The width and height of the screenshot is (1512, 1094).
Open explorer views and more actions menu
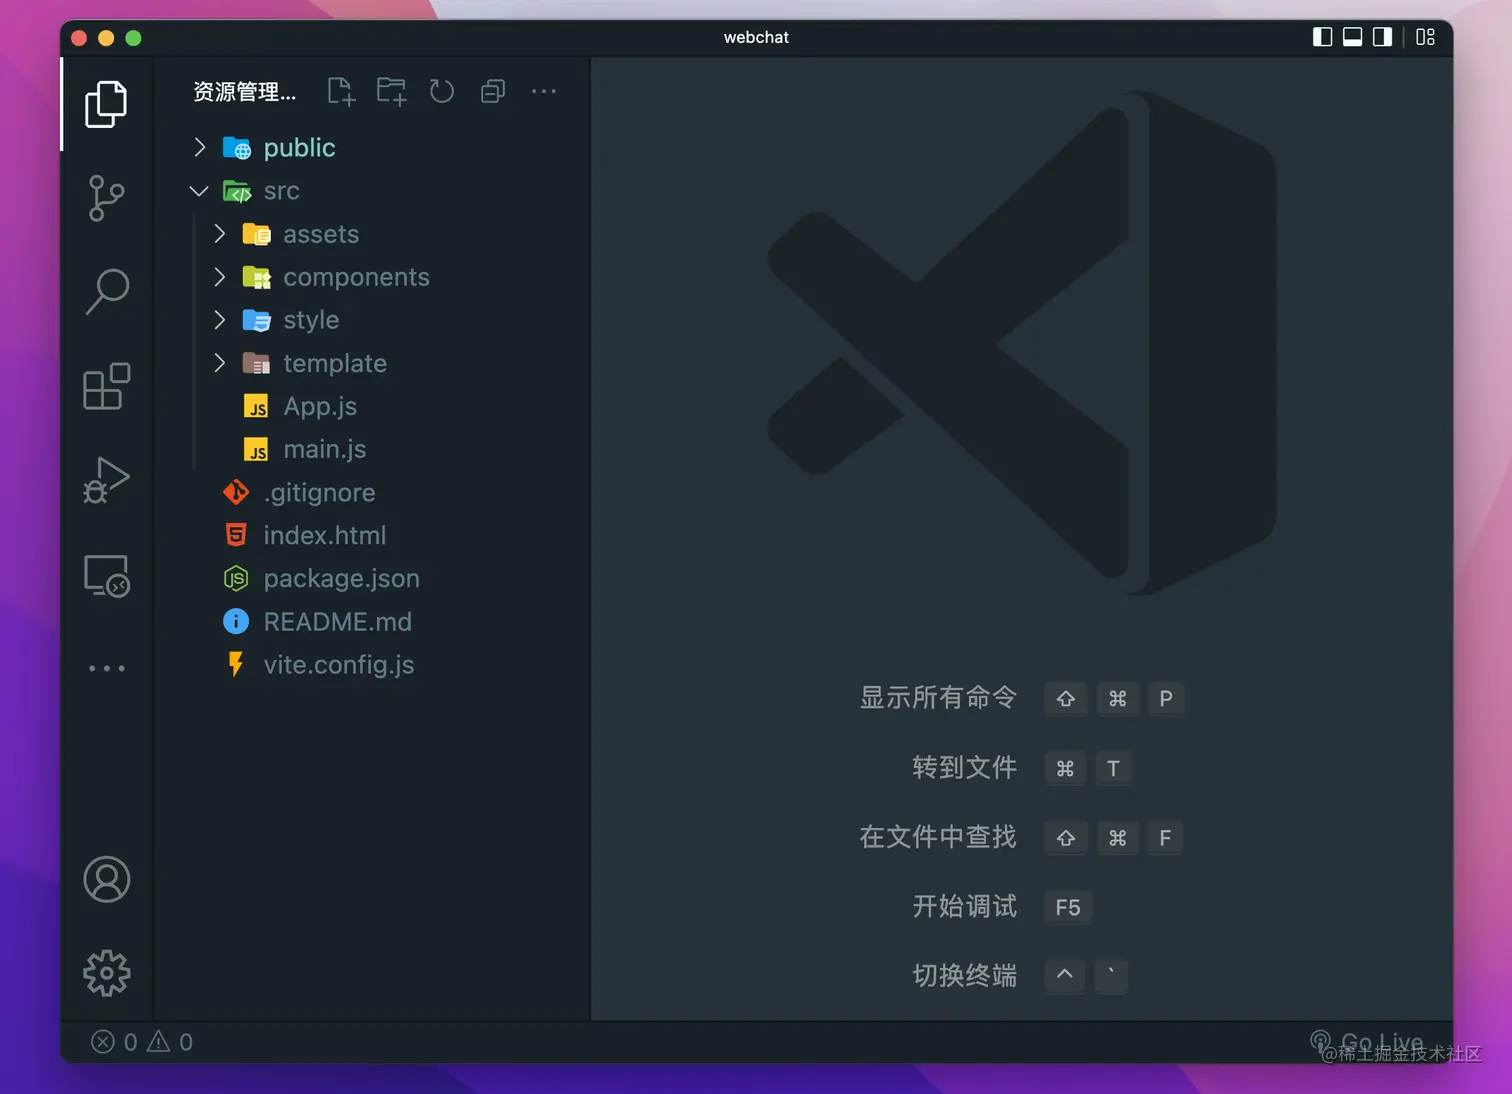(544, 91)
